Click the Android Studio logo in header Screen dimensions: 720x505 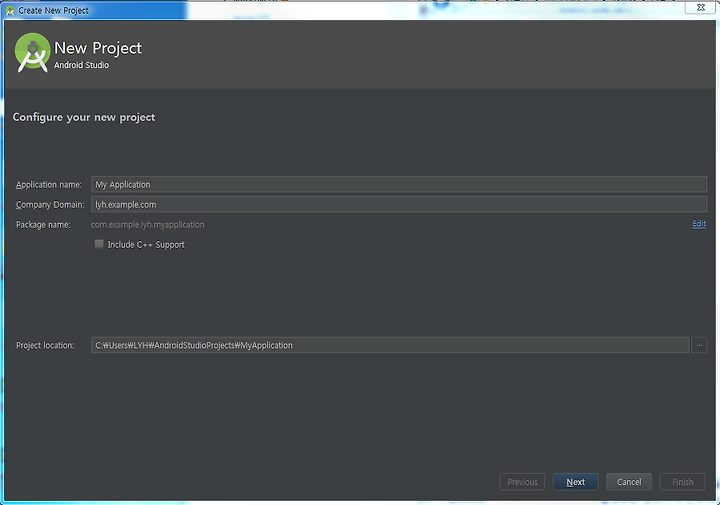pos(32,53)
